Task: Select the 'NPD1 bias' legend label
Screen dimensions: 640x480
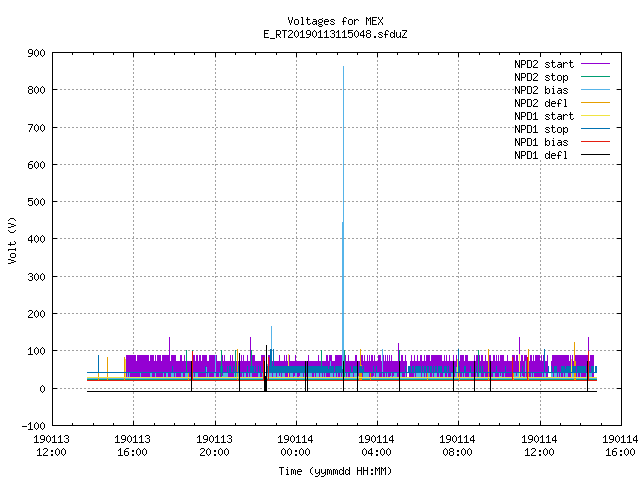Action: (x=541, y=142)
